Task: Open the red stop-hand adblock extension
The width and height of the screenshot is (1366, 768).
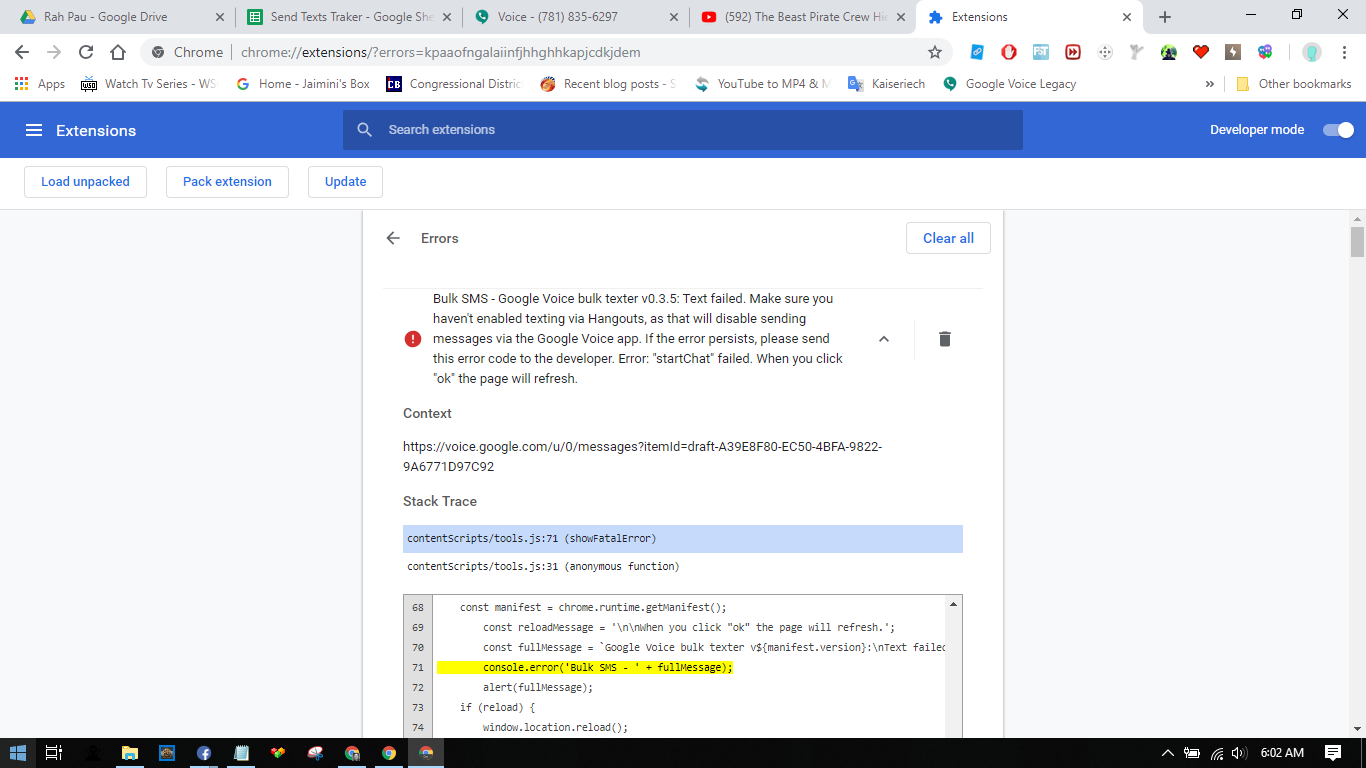Action: (1009, 52)
